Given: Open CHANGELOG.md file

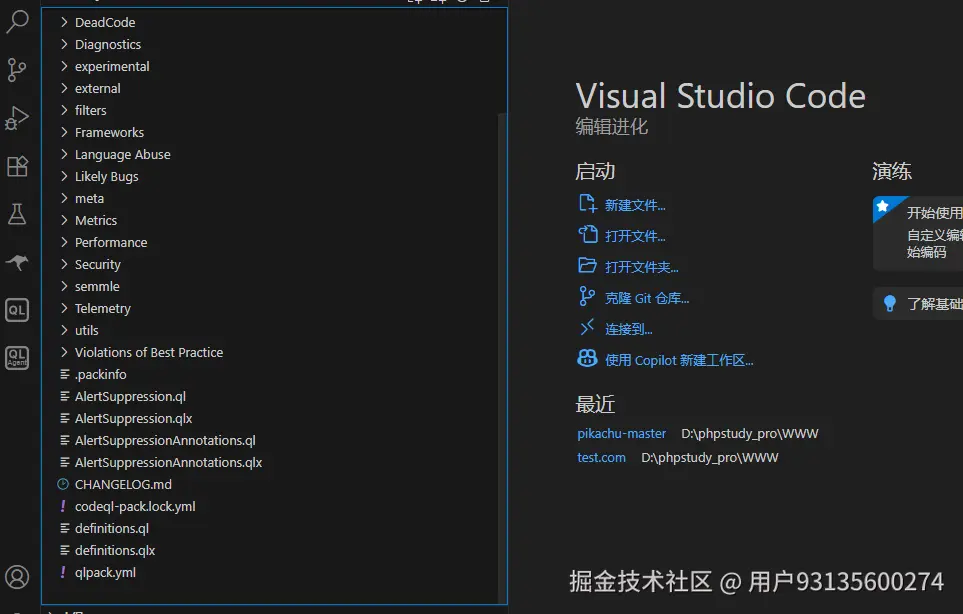Looking at the screenshot, I should tap(123, 484).
